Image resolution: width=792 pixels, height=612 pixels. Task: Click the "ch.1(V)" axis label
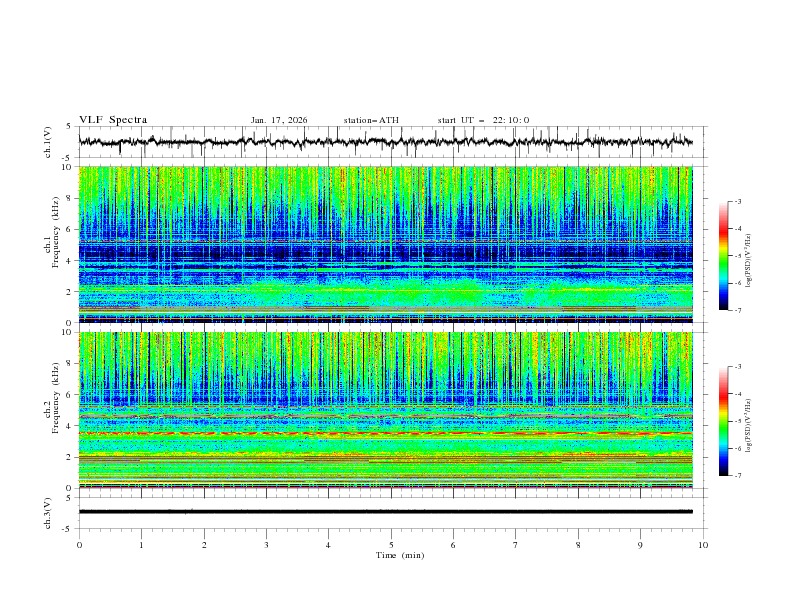[48, 142]
